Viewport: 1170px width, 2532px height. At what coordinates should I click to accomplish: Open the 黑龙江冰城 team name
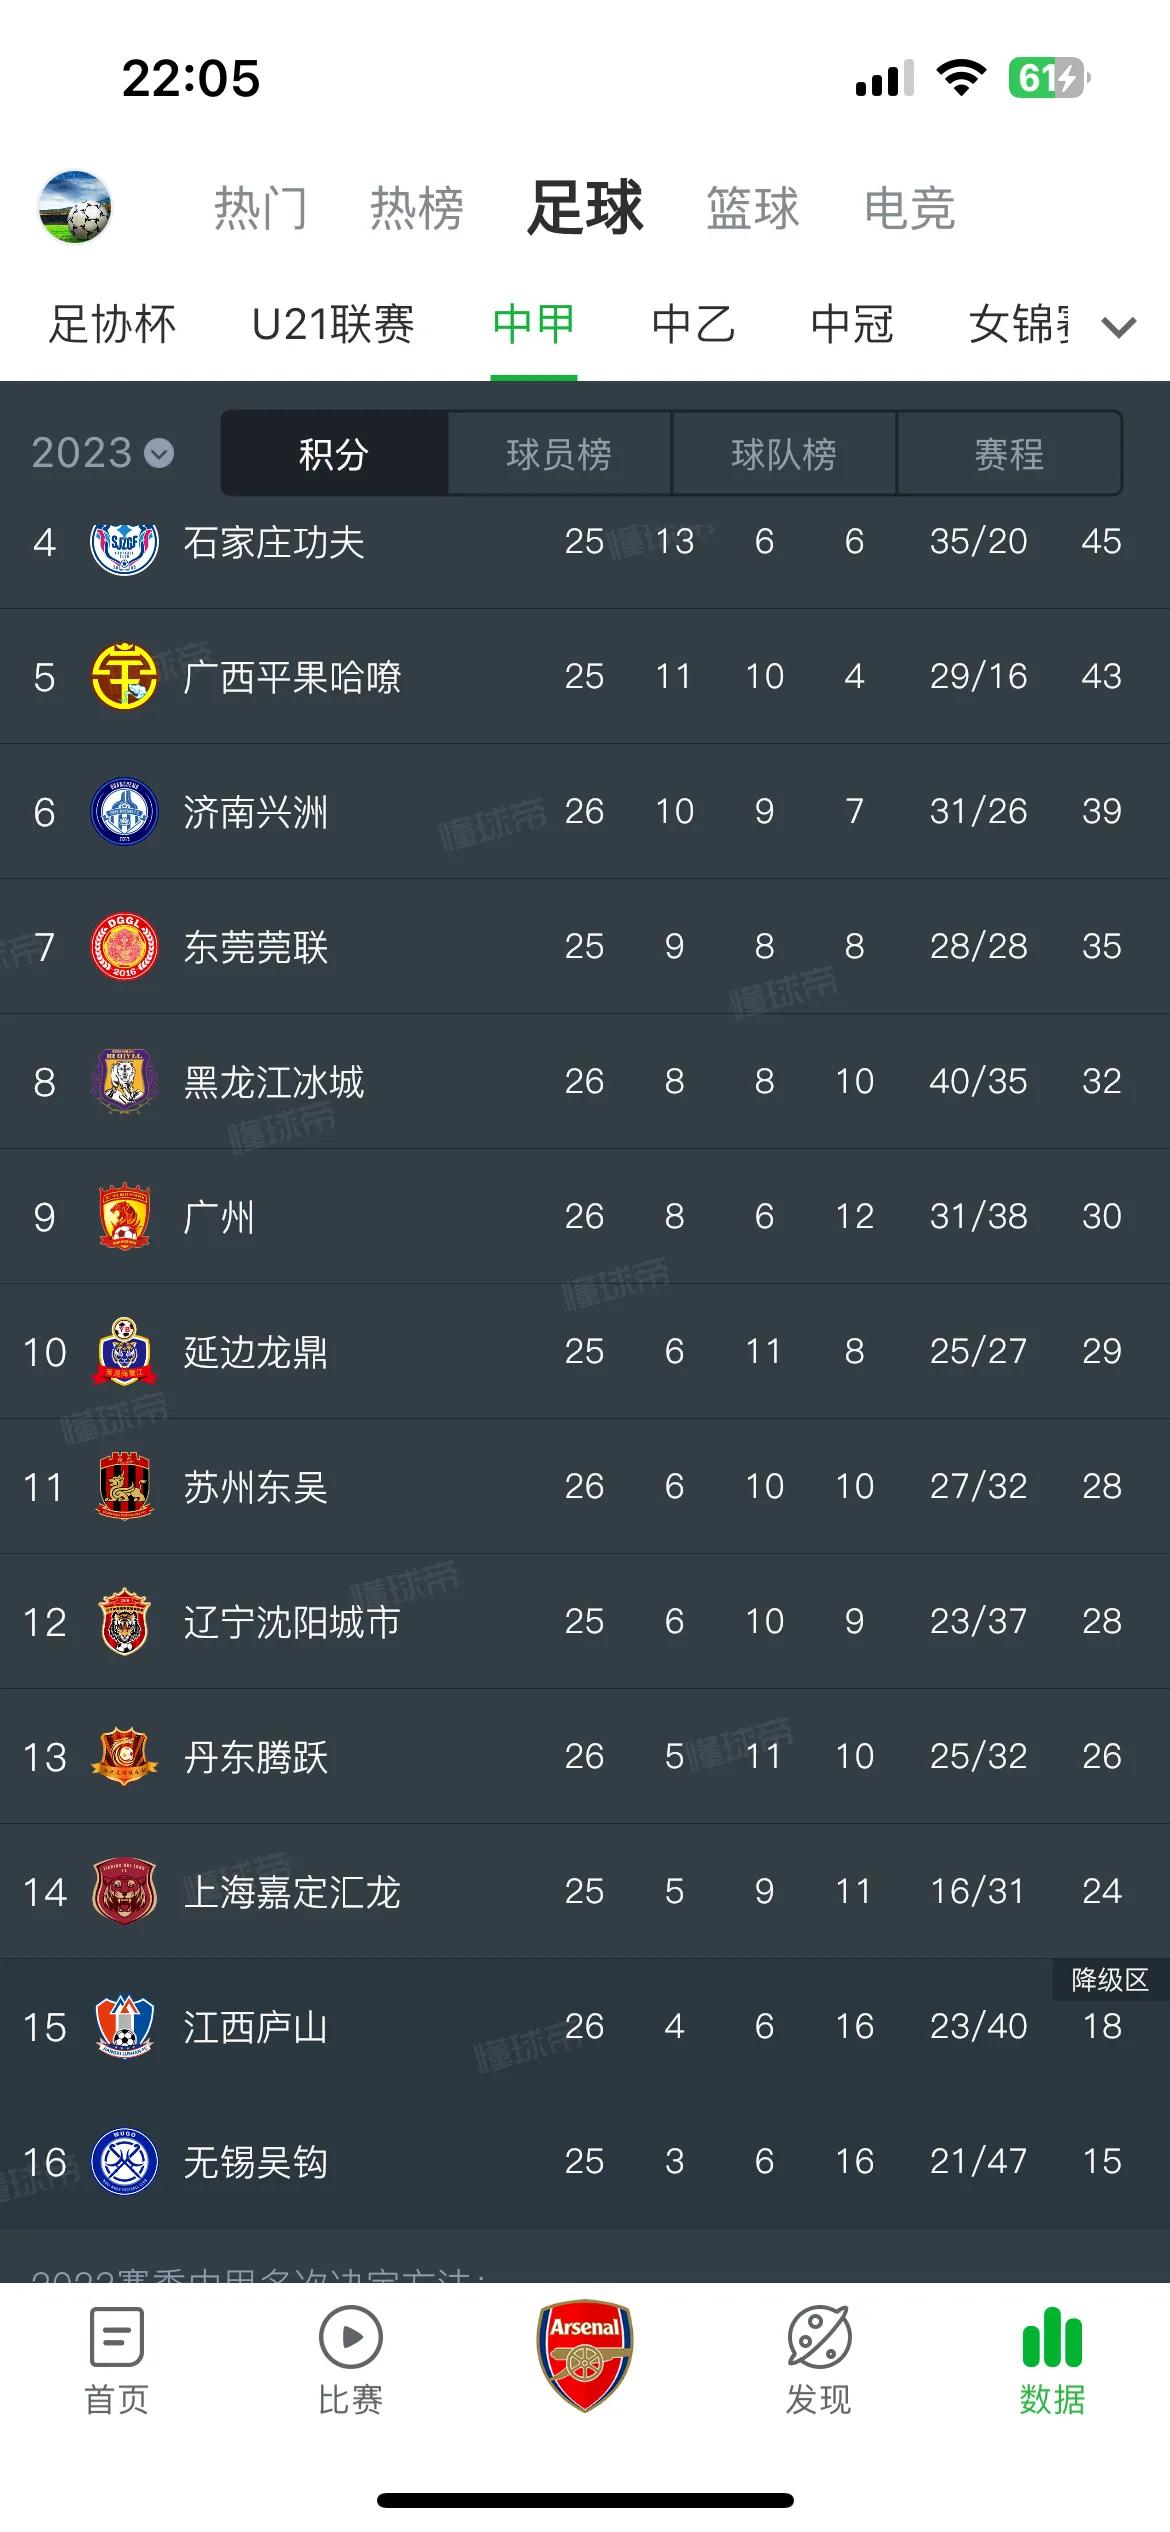click(274, 1082)
